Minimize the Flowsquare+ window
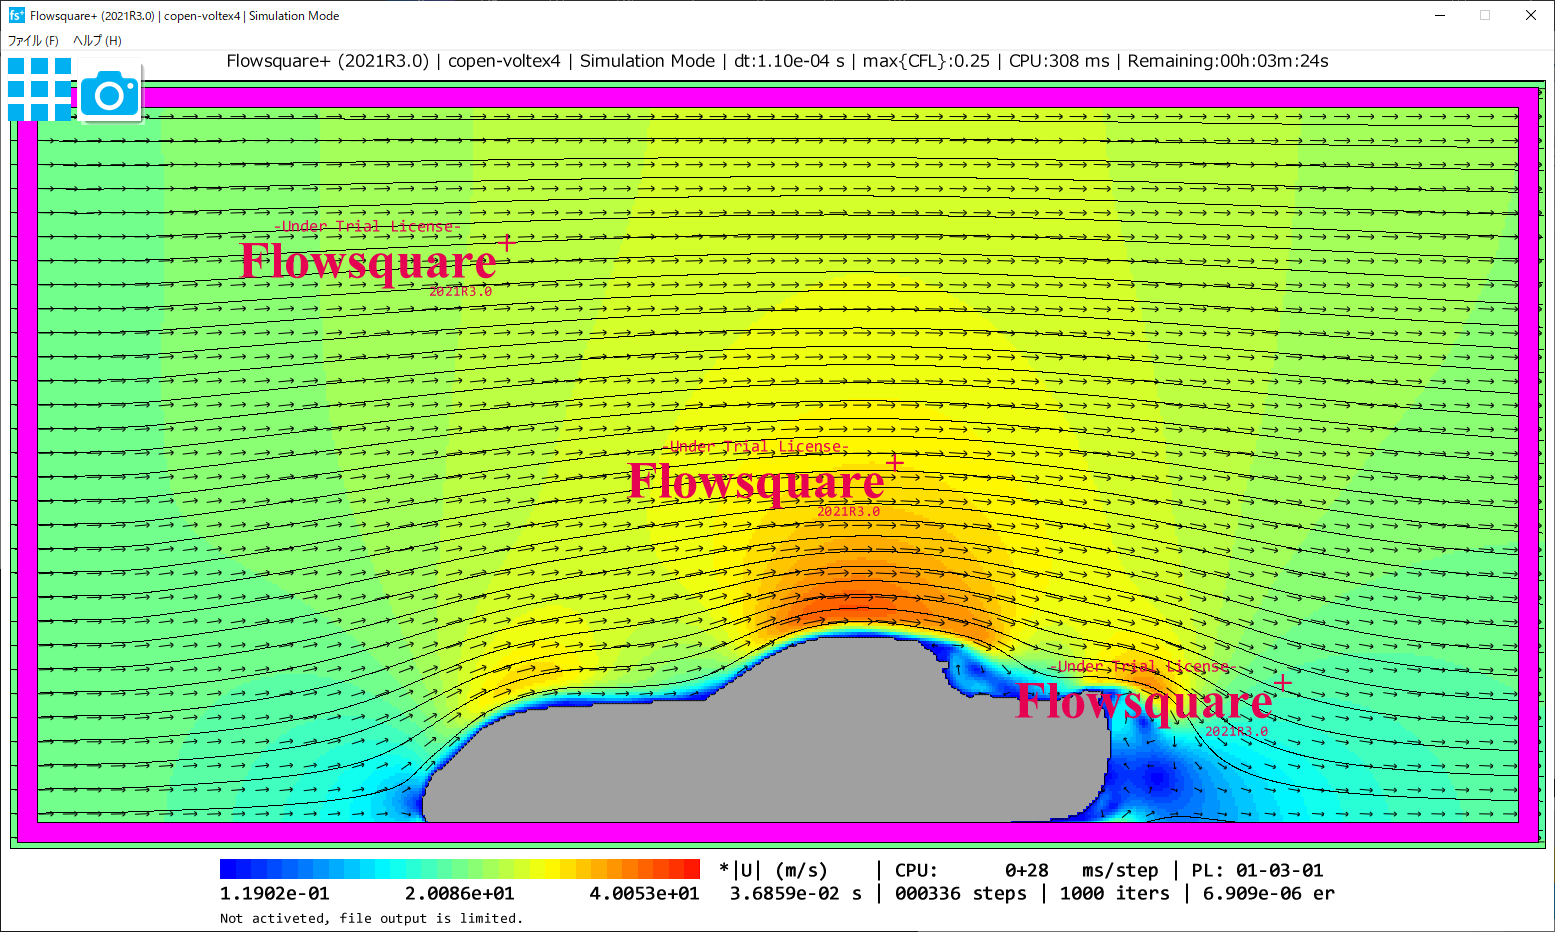The width and height of the screenshot is (1555, 932). (1440, 15)
